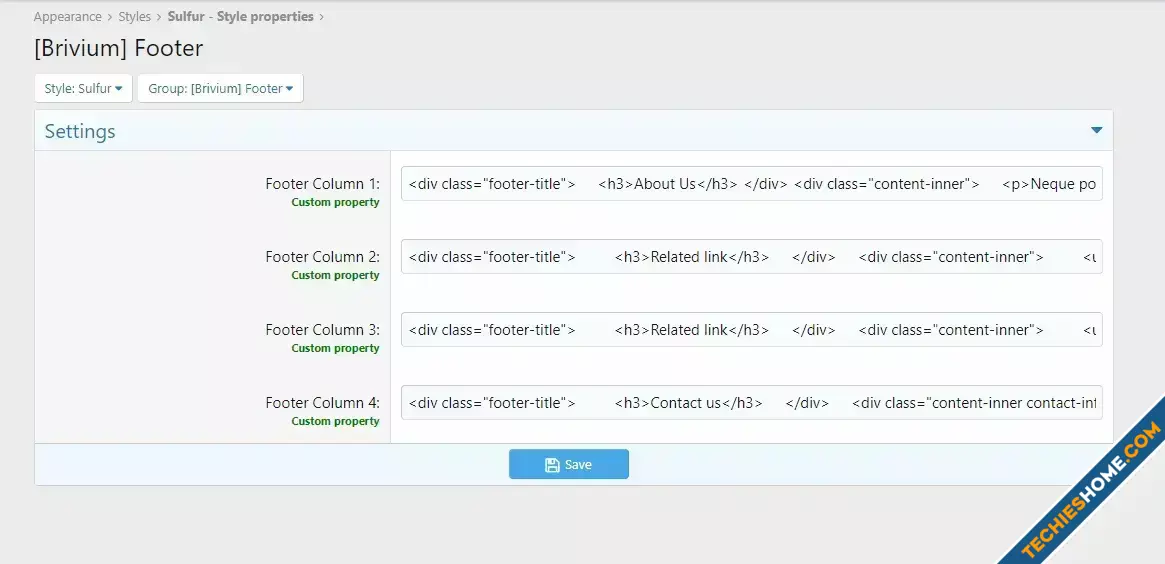This screenshot has height=564, width=1165.
Task: Open Sulfur - Style properties breadcrumb
Action: click(240, 17)
